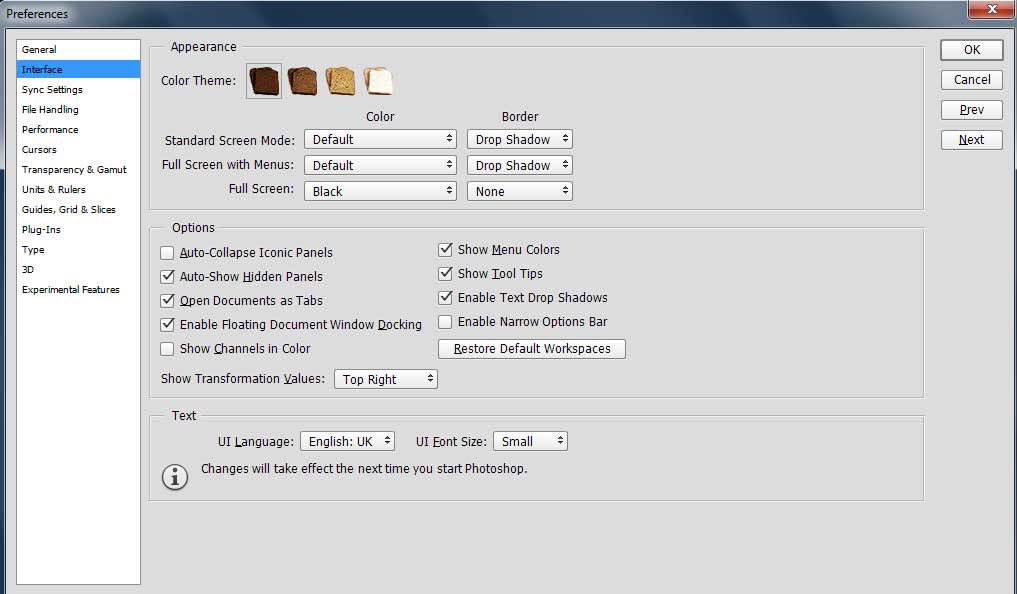
Task: Uncheck Show Menu Colors
Action: pos(445,250)
